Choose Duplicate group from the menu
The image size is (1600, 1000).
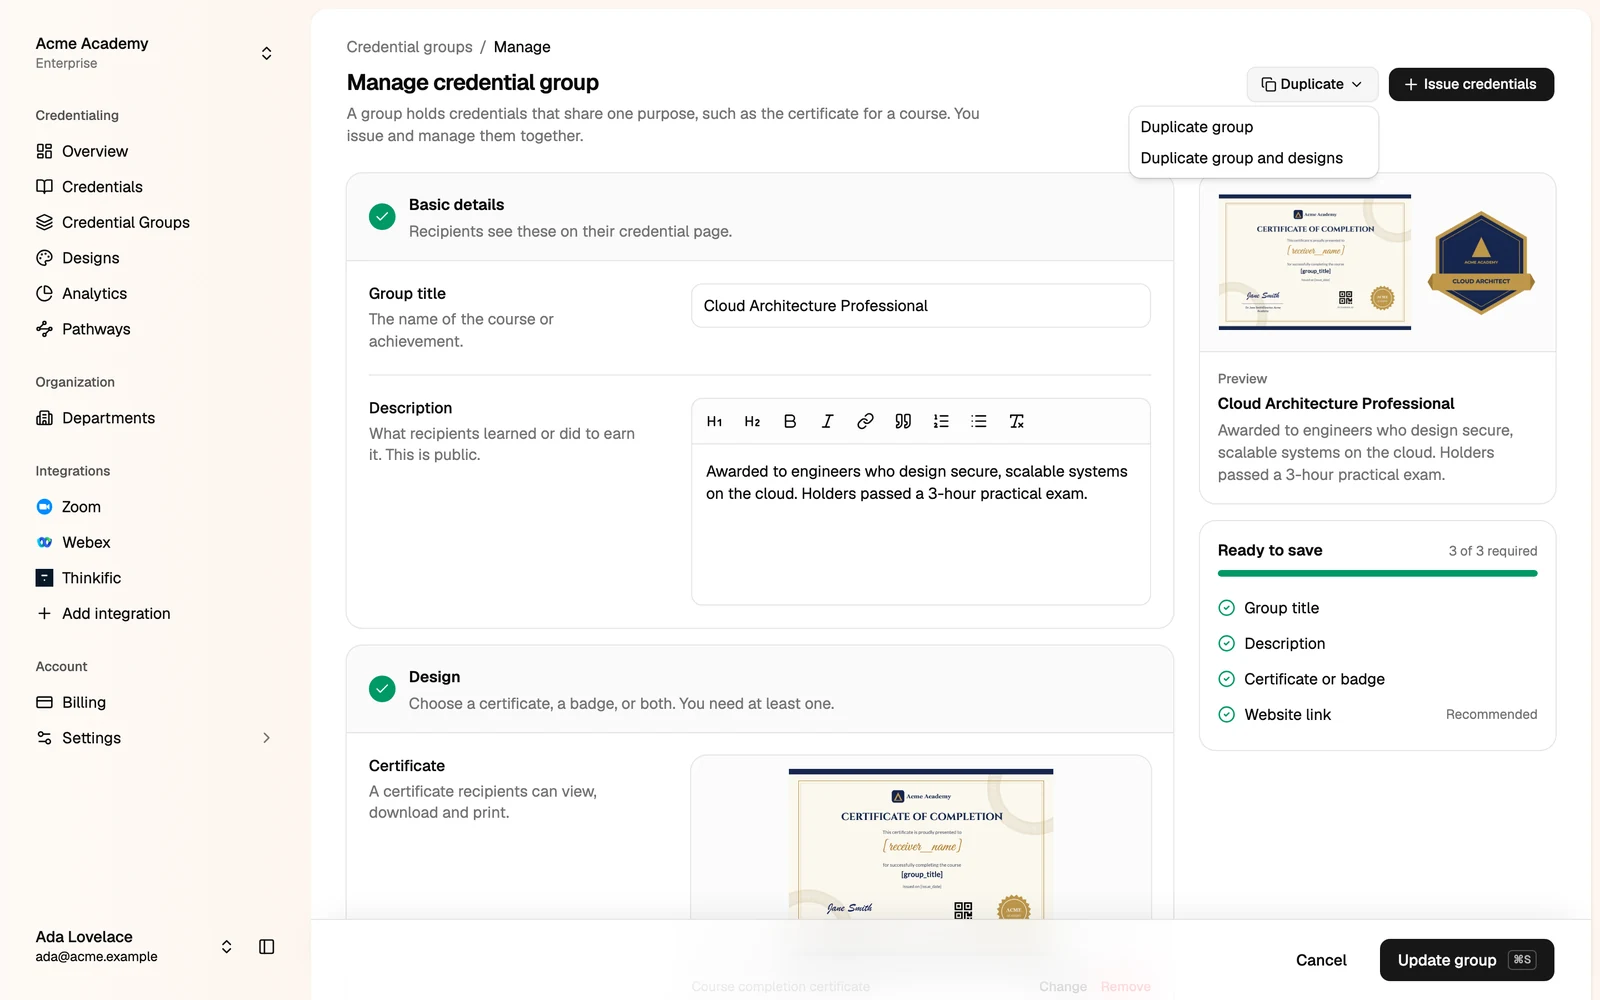[x=1254, y=127]
